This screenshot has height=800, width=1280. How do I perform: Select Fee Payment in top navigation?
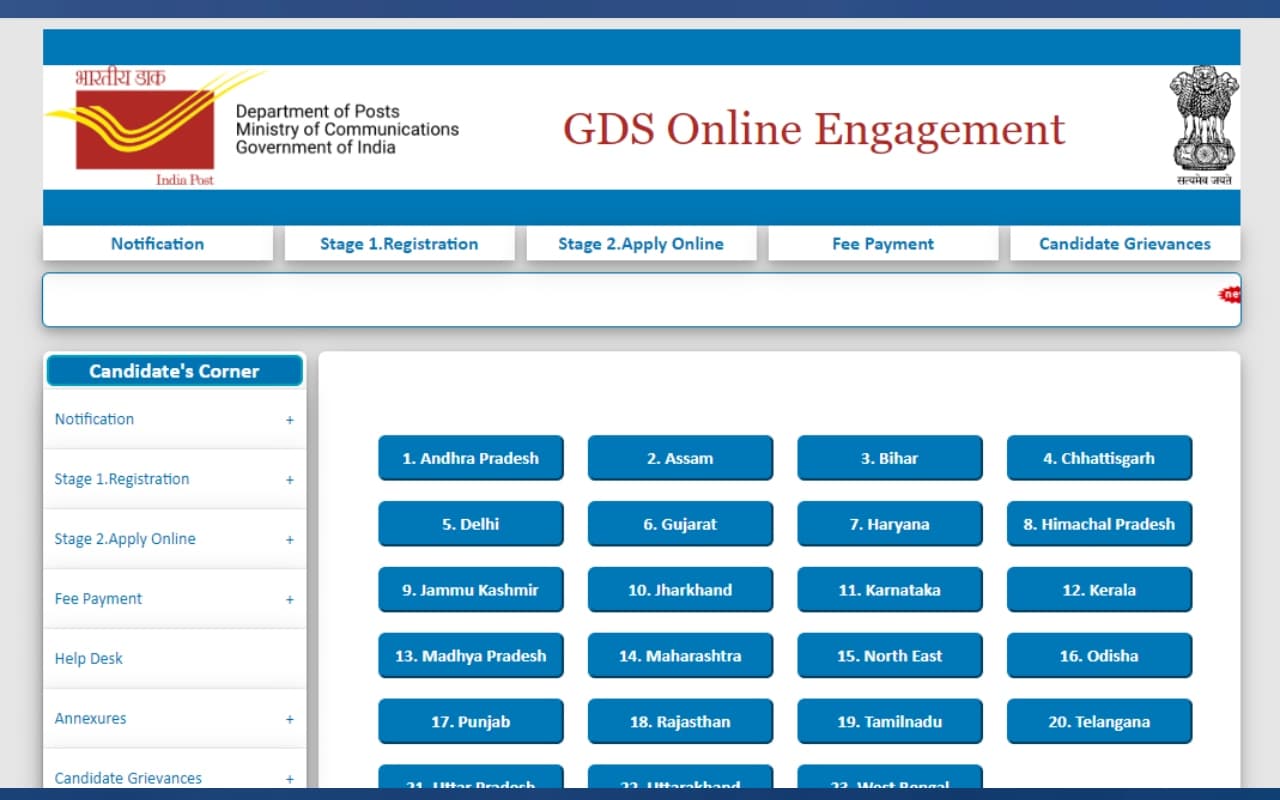883,244
